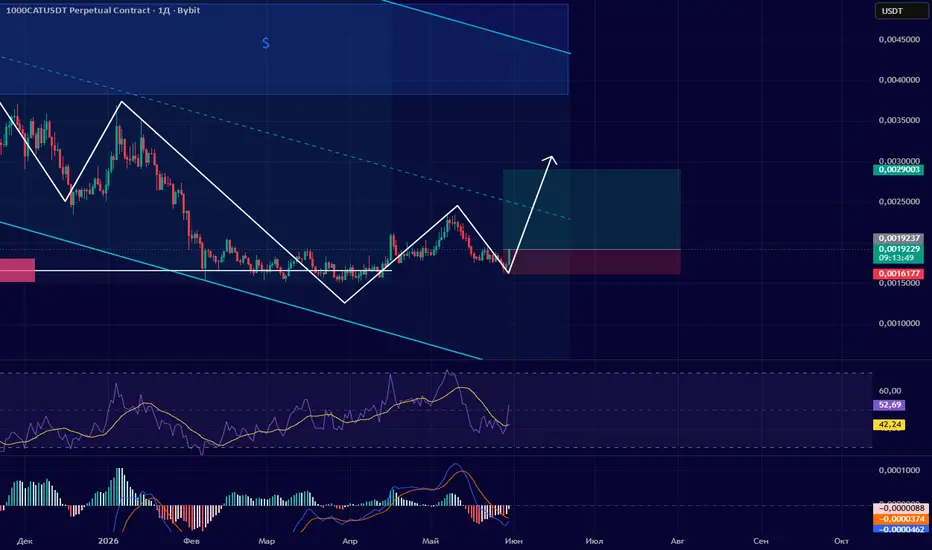The height and width of the screenshot is (550, 932).
Task: Click the Фев label on time axis
Action: point(191,541)
